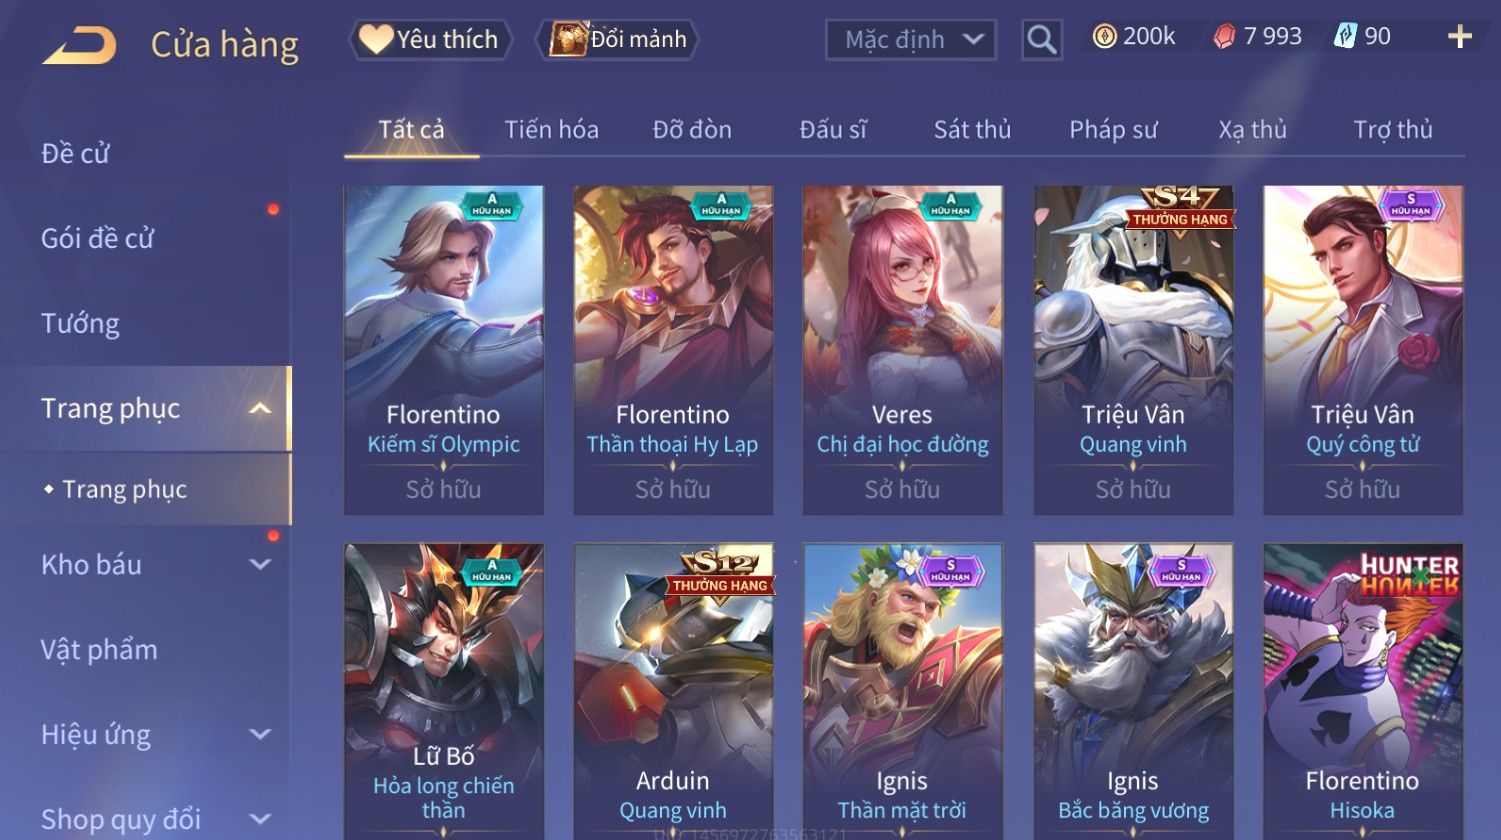
Task: Select the Florentino Hisoka skin card
Action: tap(1362, 692)
